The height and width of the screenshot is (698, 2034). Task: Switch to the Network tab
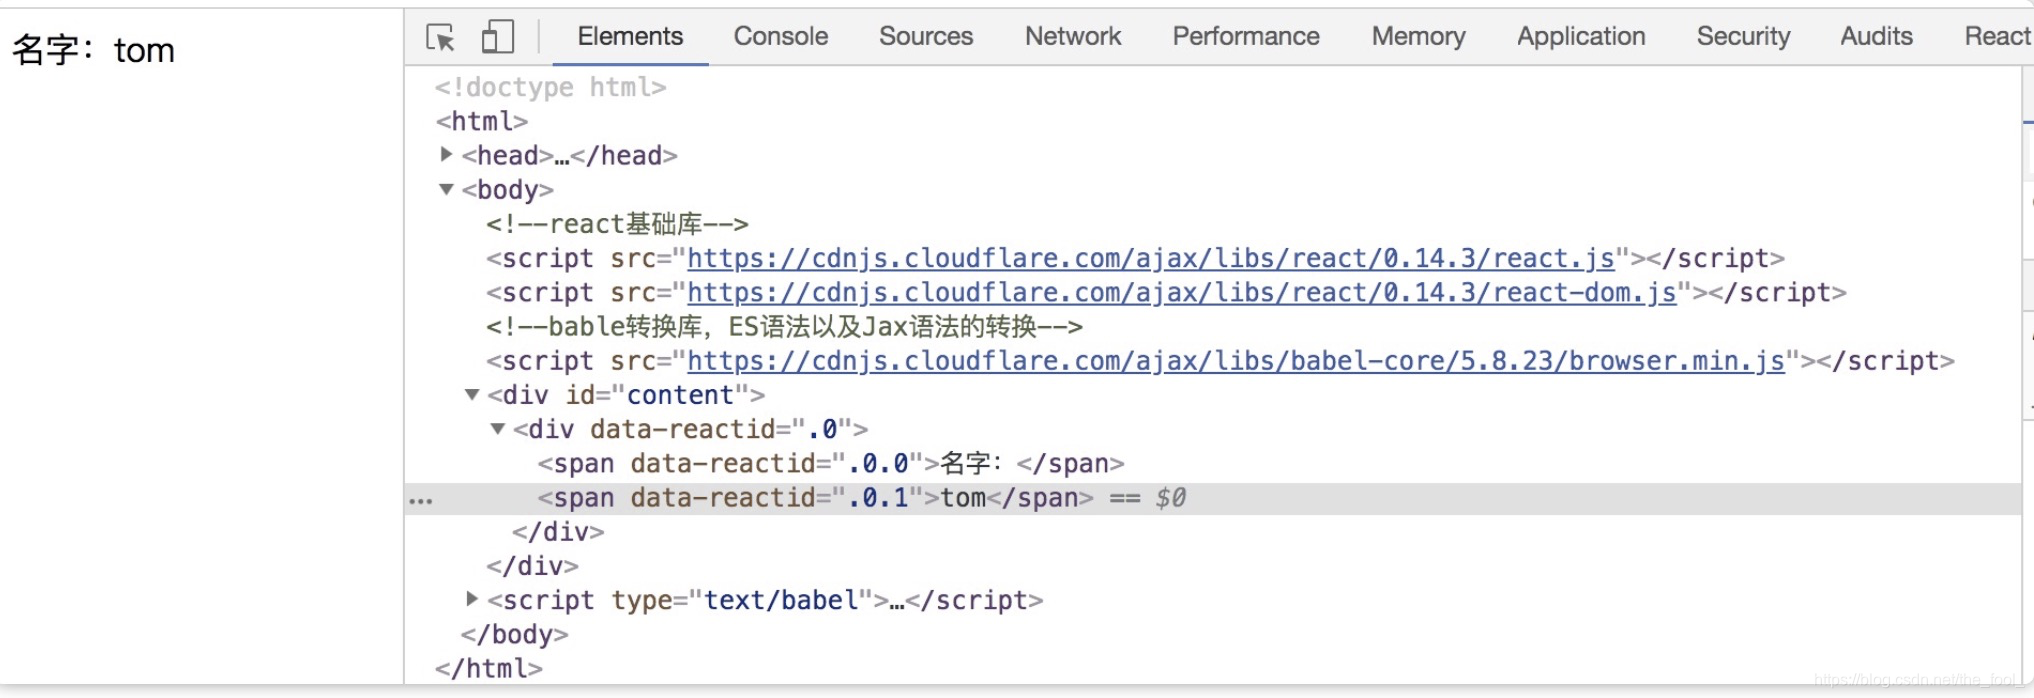pos(1073,37)
